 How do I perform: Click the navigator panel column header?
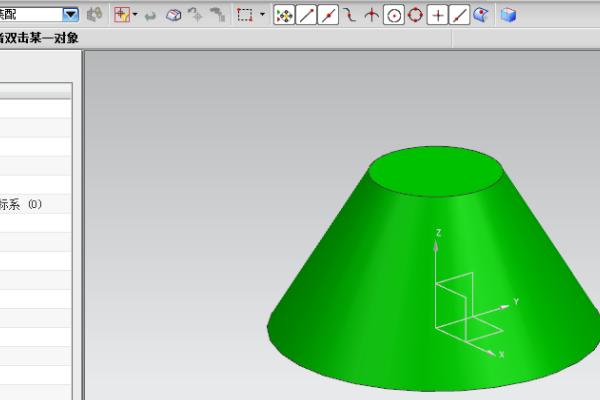click(36, 91)
